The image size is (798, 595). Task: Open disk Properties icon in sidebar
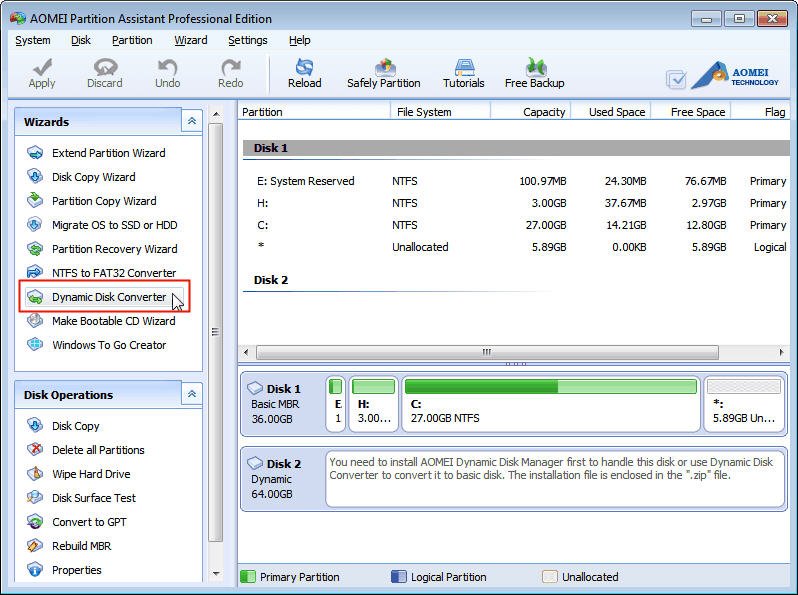point(35,570)
